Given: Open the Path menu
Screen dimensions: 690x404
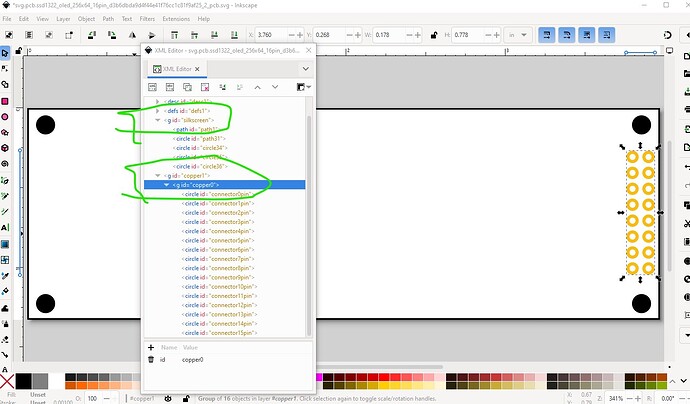Looking at the screenshot, I should pyautogui.click(x=108, y=19).
